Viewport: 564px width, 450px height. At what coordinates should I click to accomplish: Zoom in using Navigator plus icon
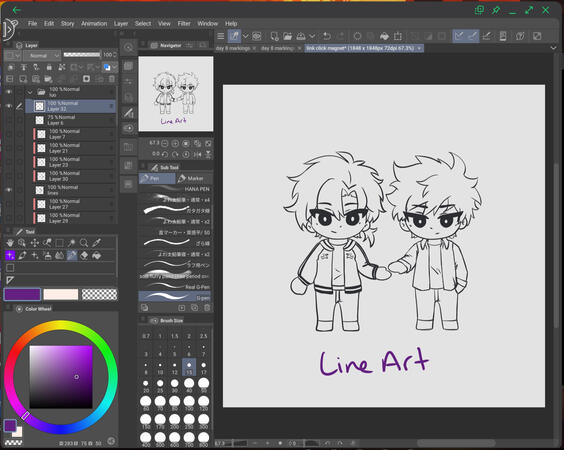click(x=175, y=144)
